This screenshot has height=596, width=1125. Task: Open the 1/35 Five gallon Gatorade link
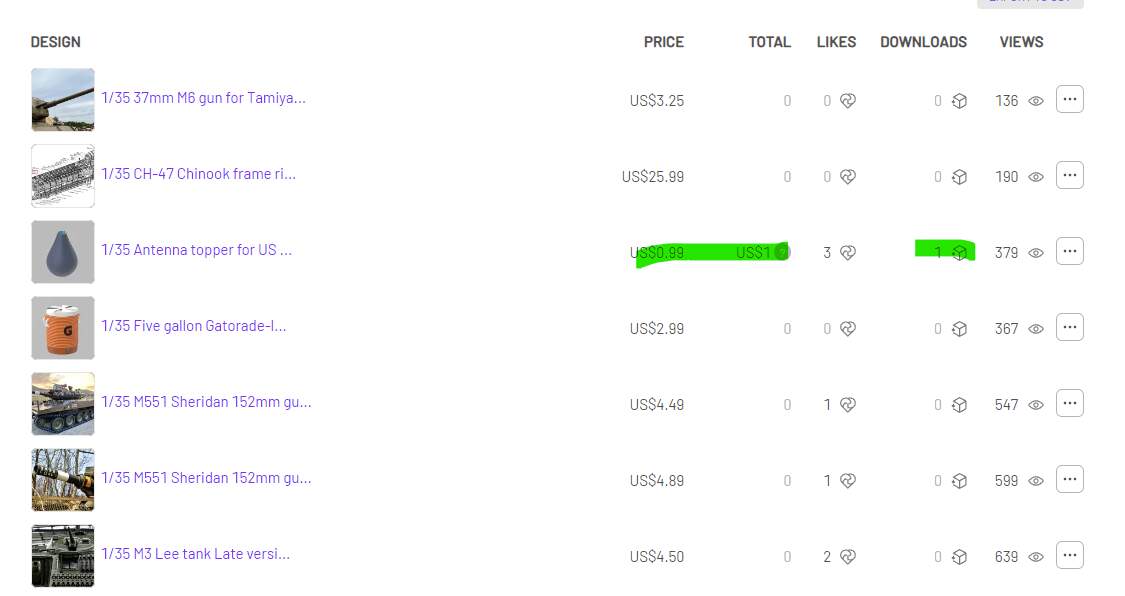click(x=194, y=326)
